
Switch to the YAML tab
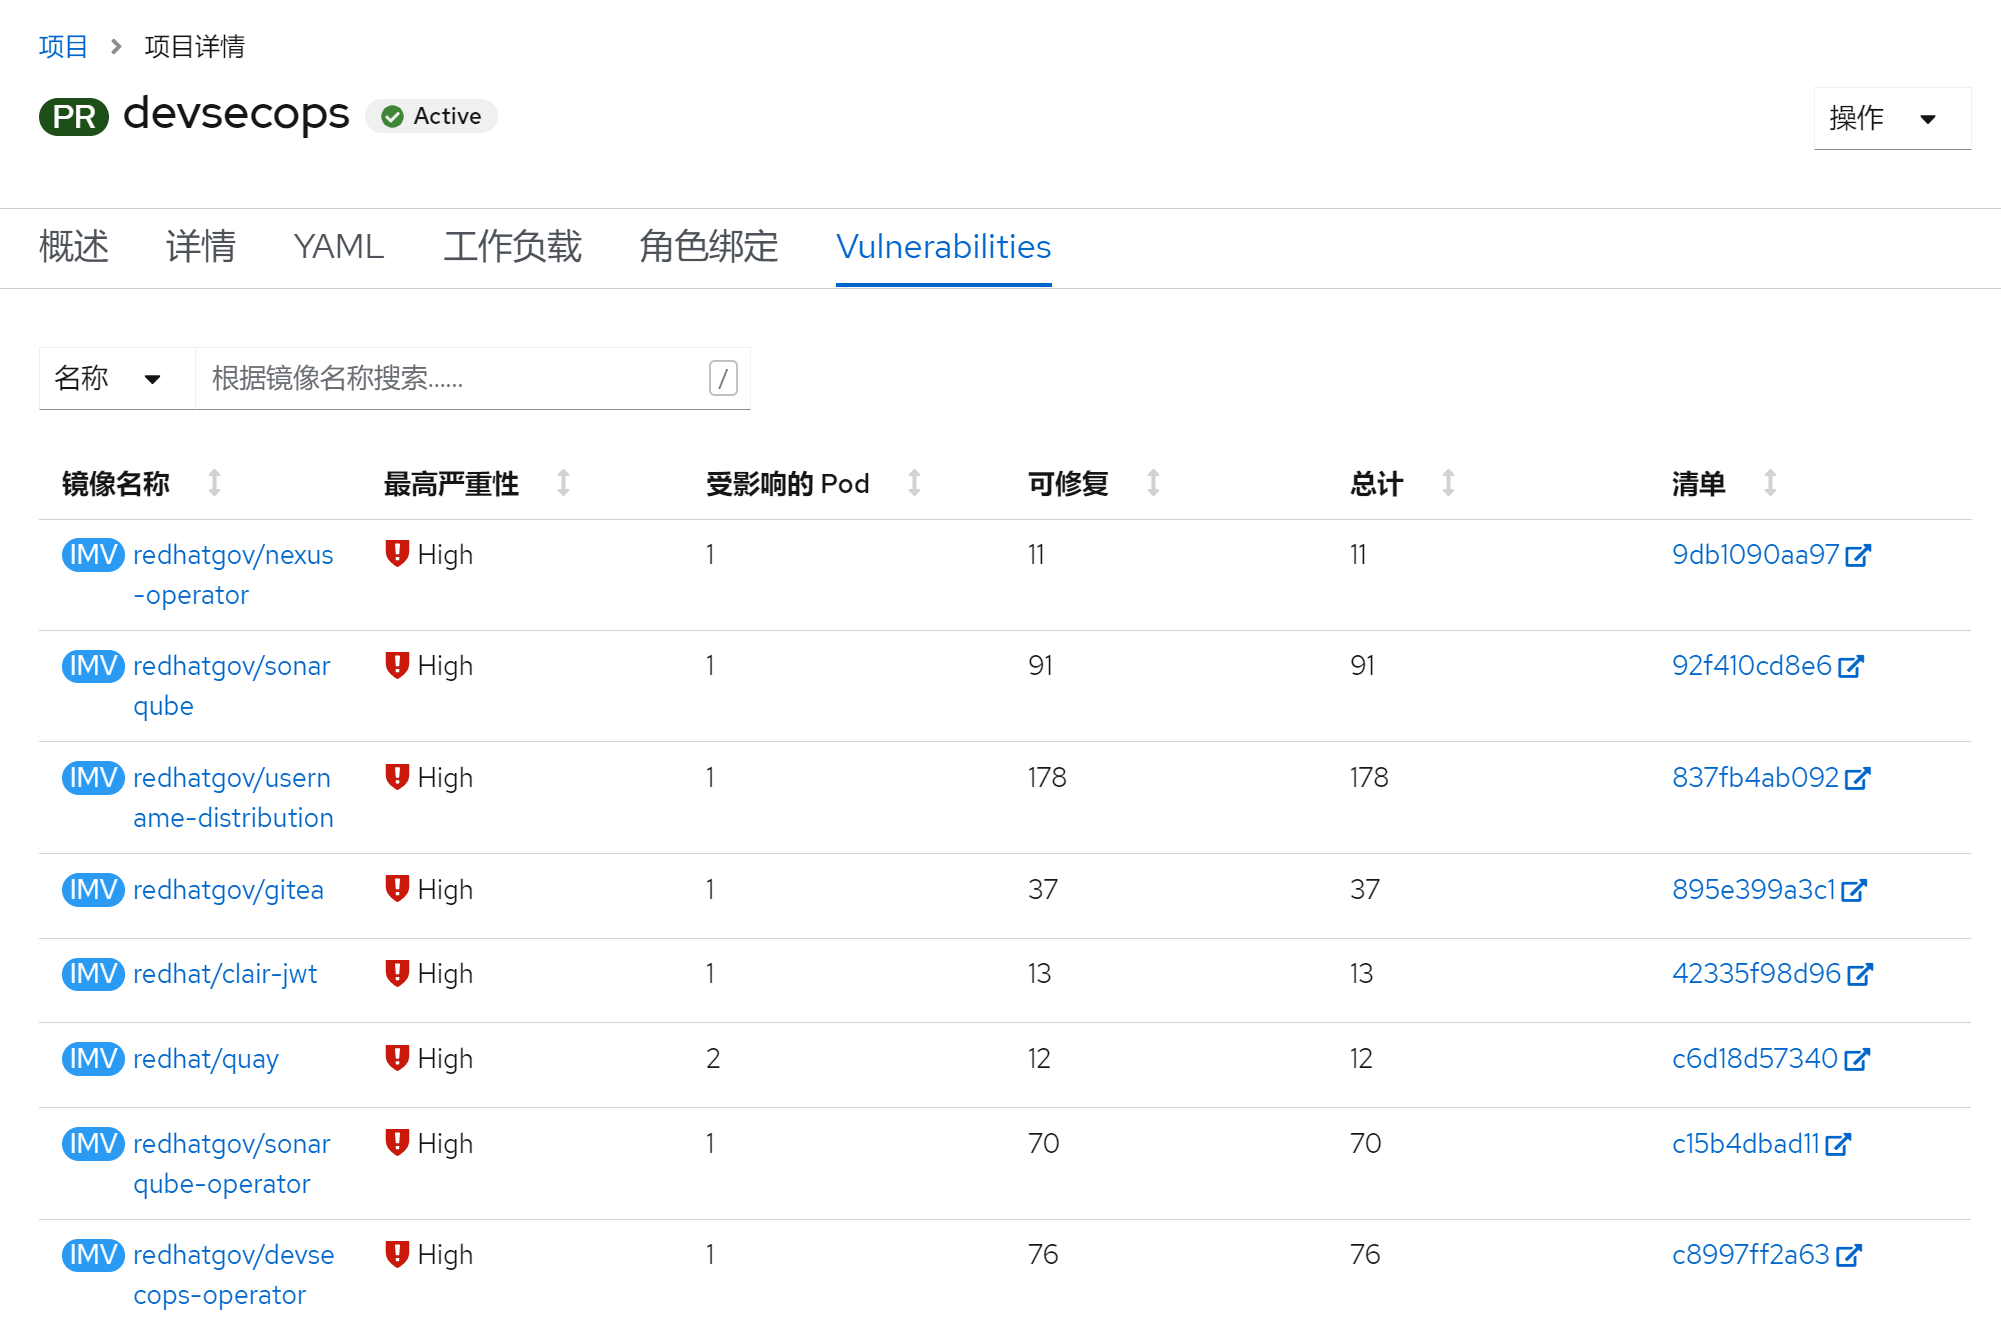338,247
